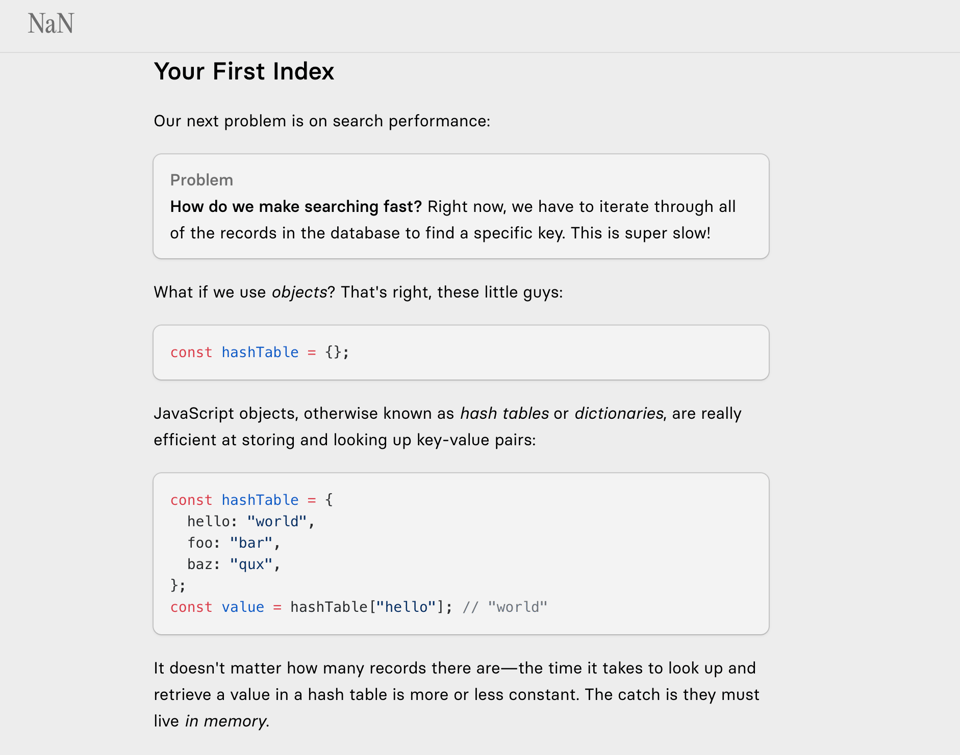Image resolution: width=960 pixels, height=755 pixels.
Task: Click the baz: "qux" code line
Action: click(x=233, y=564)
